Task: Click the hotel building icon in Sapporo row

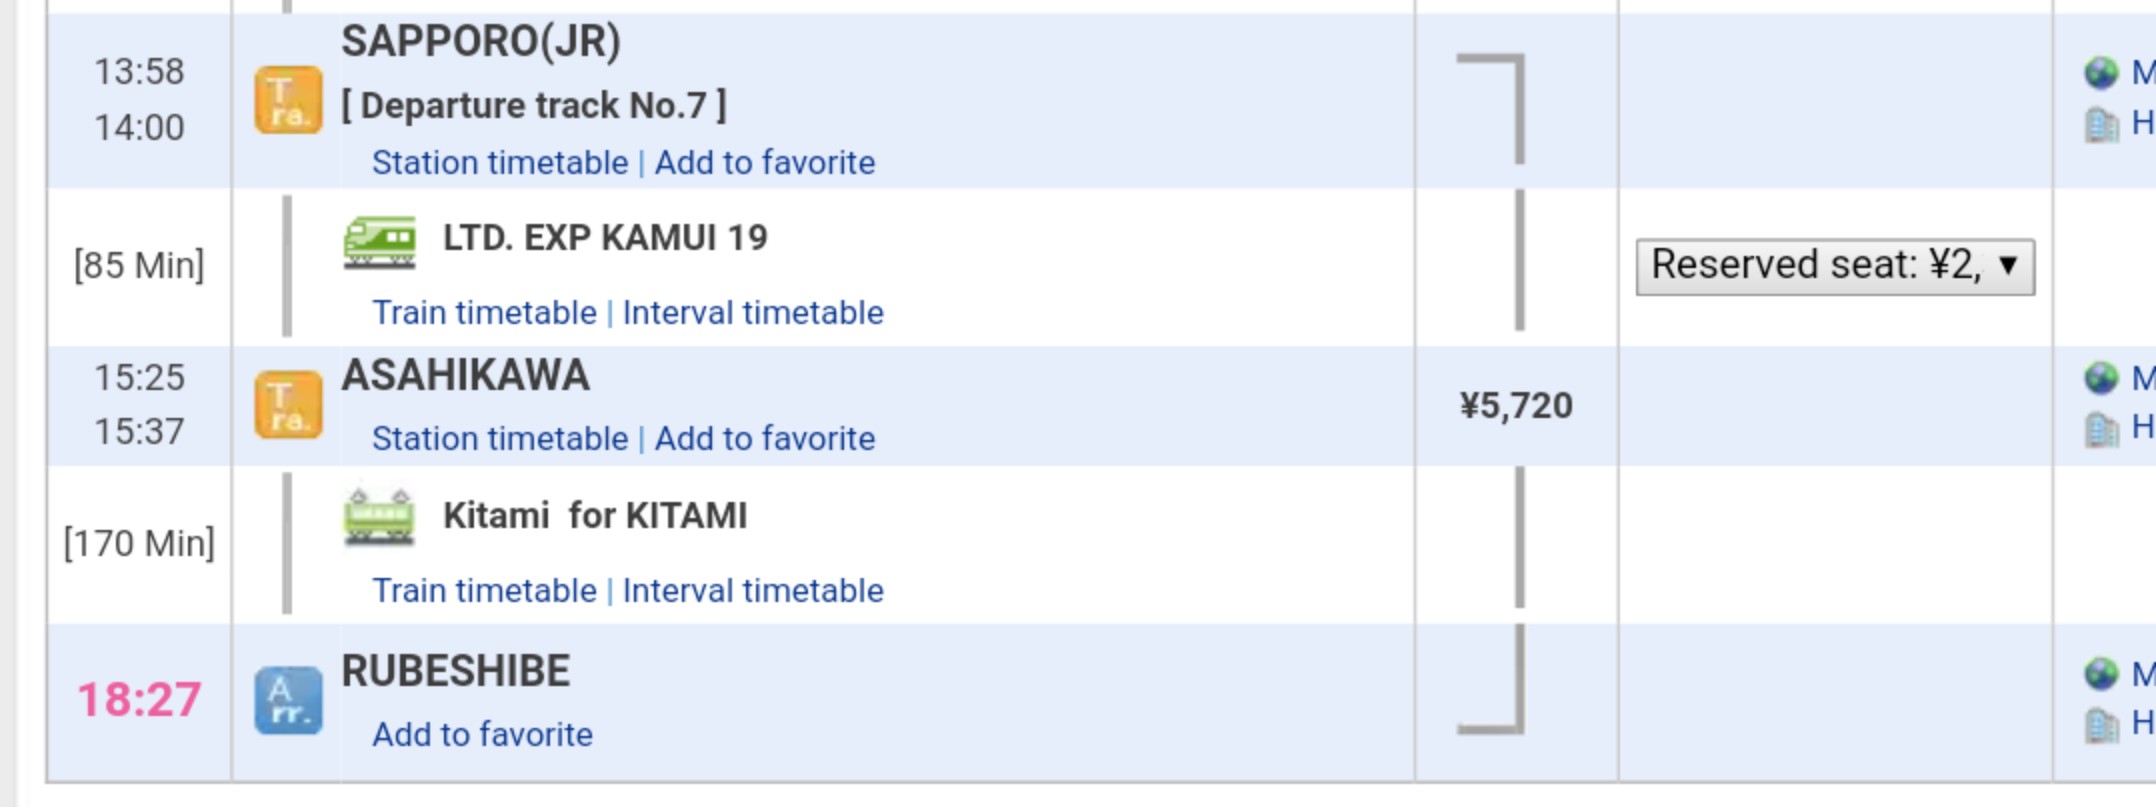Action: [2101, 125]
